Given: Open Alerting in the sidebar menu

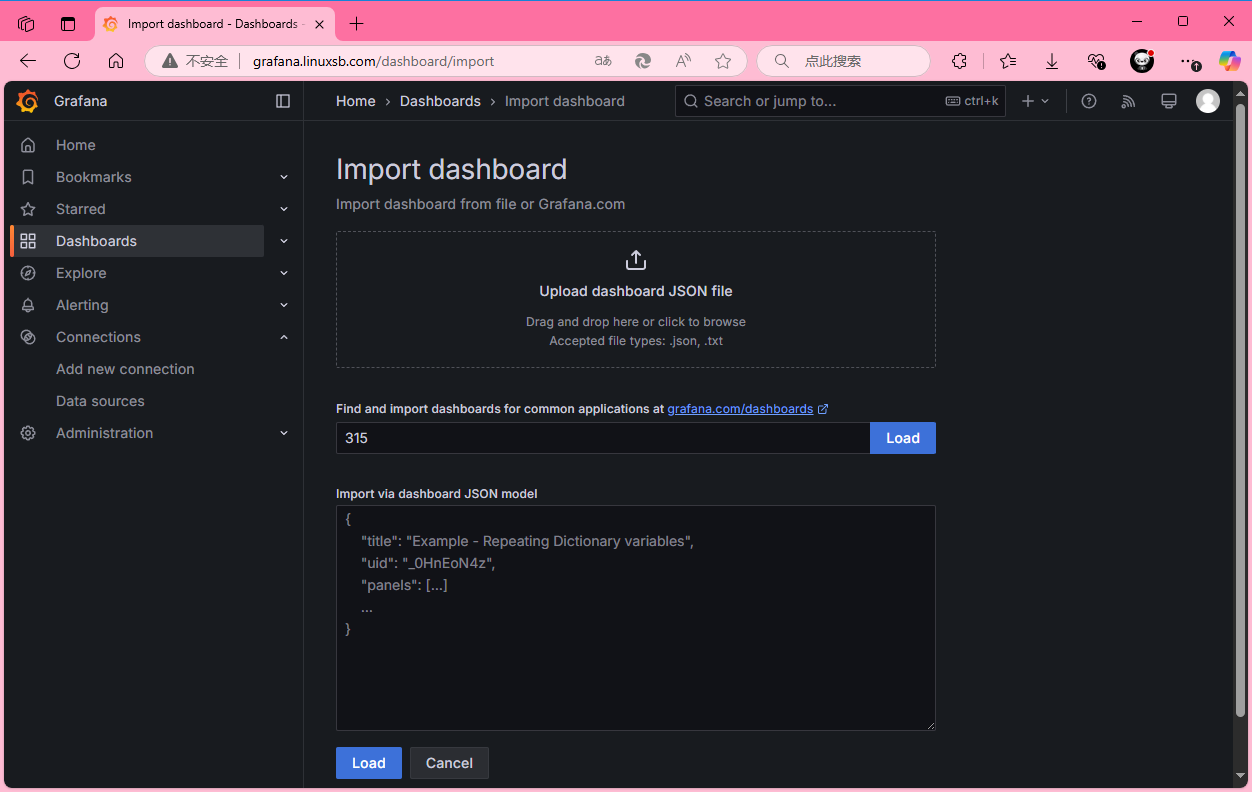Looking at the screenshot, I should [x=82, y=305].
